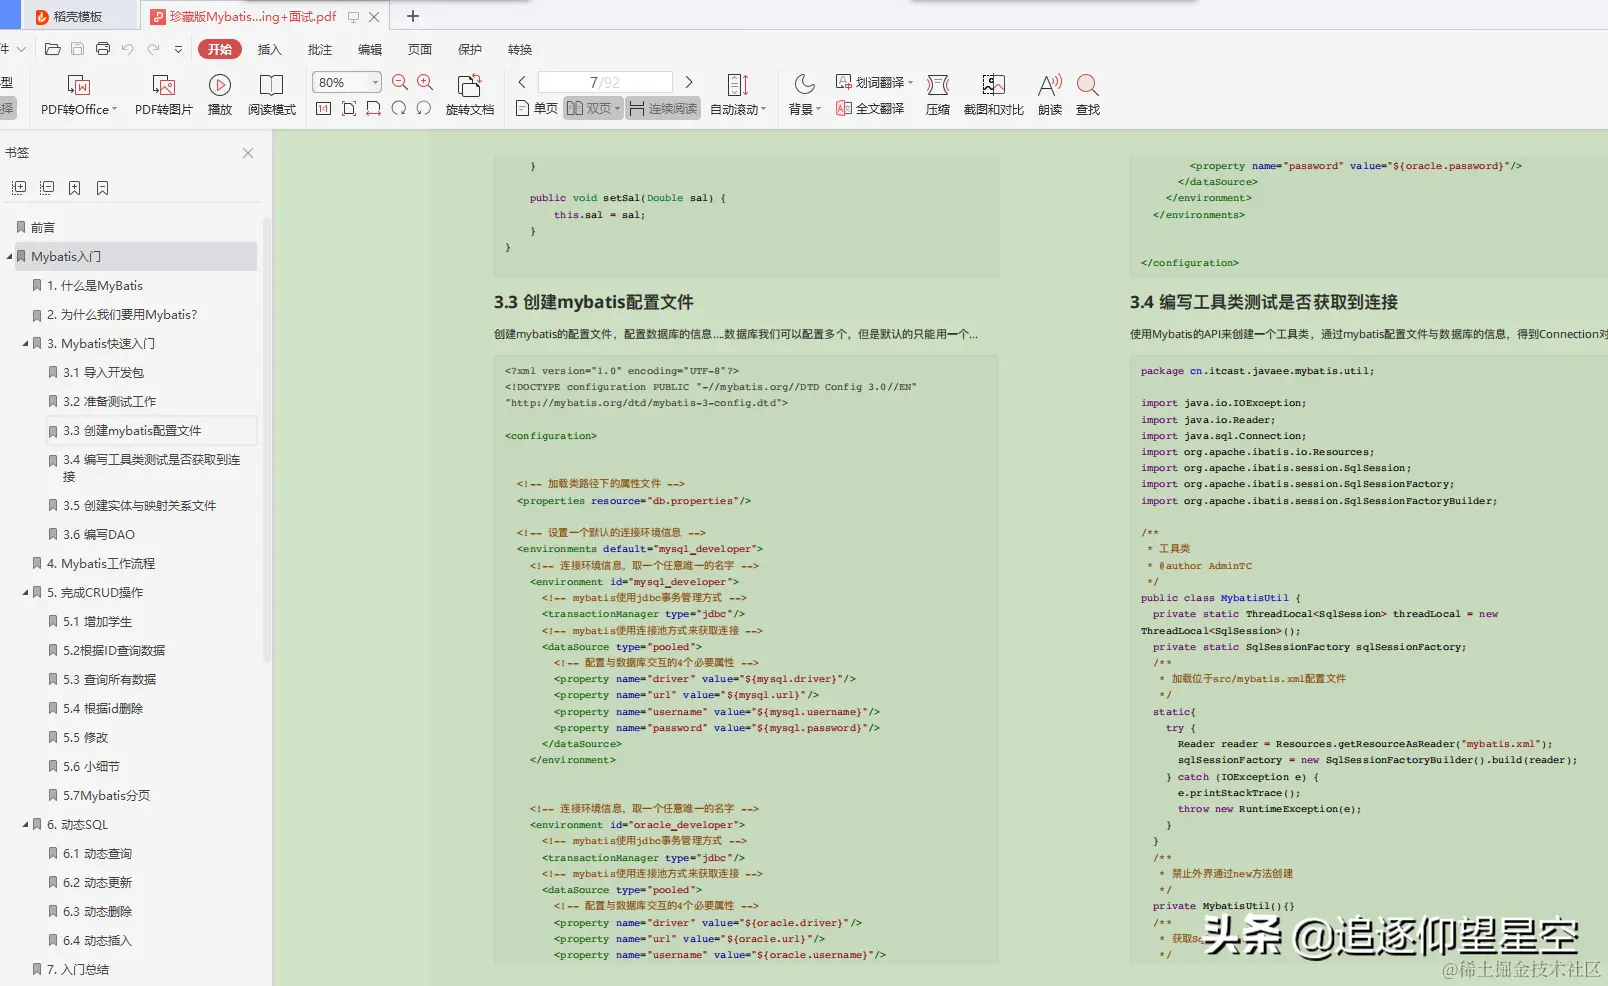This screenshot has height=986, width=1608.
Task: Click the Save icon in quick toolbar
Action: (x=78, y=49)
